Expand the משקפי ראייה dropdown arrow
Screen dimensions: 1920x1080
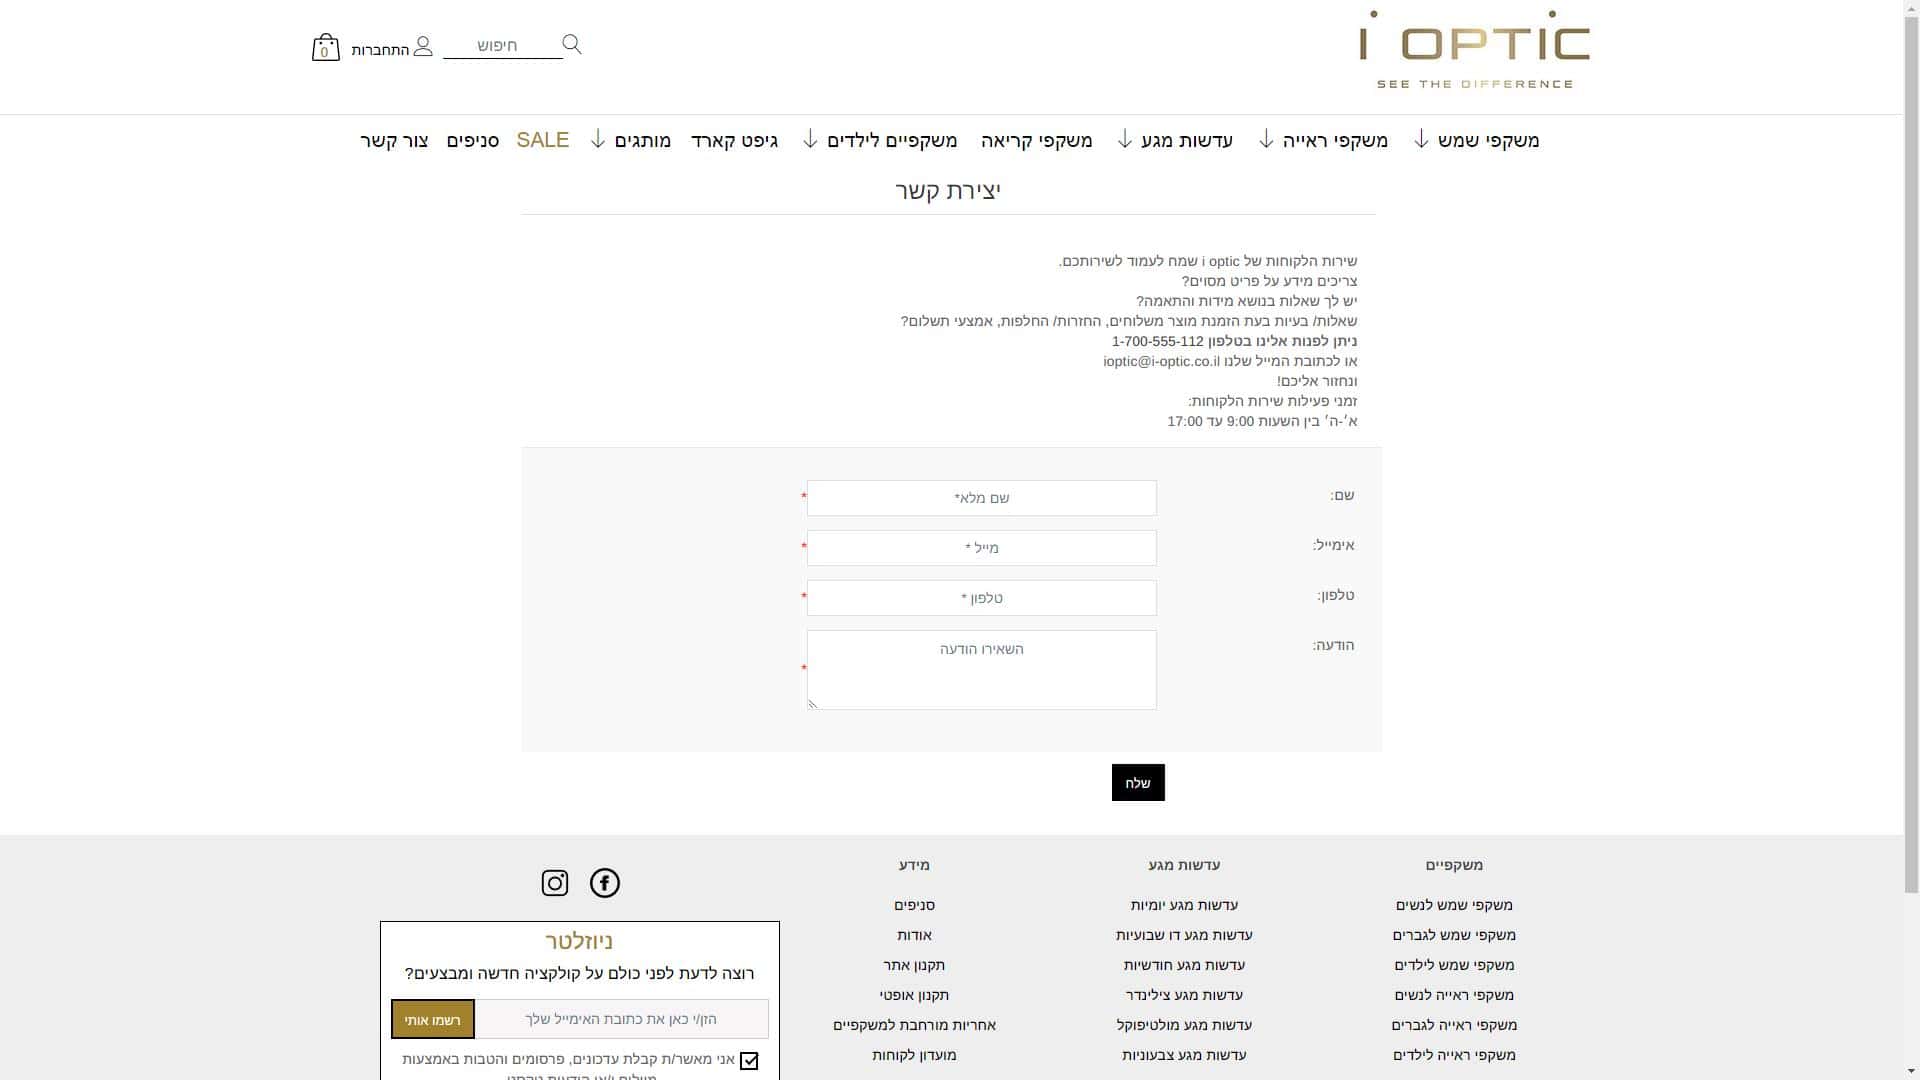coord(1266,139)
